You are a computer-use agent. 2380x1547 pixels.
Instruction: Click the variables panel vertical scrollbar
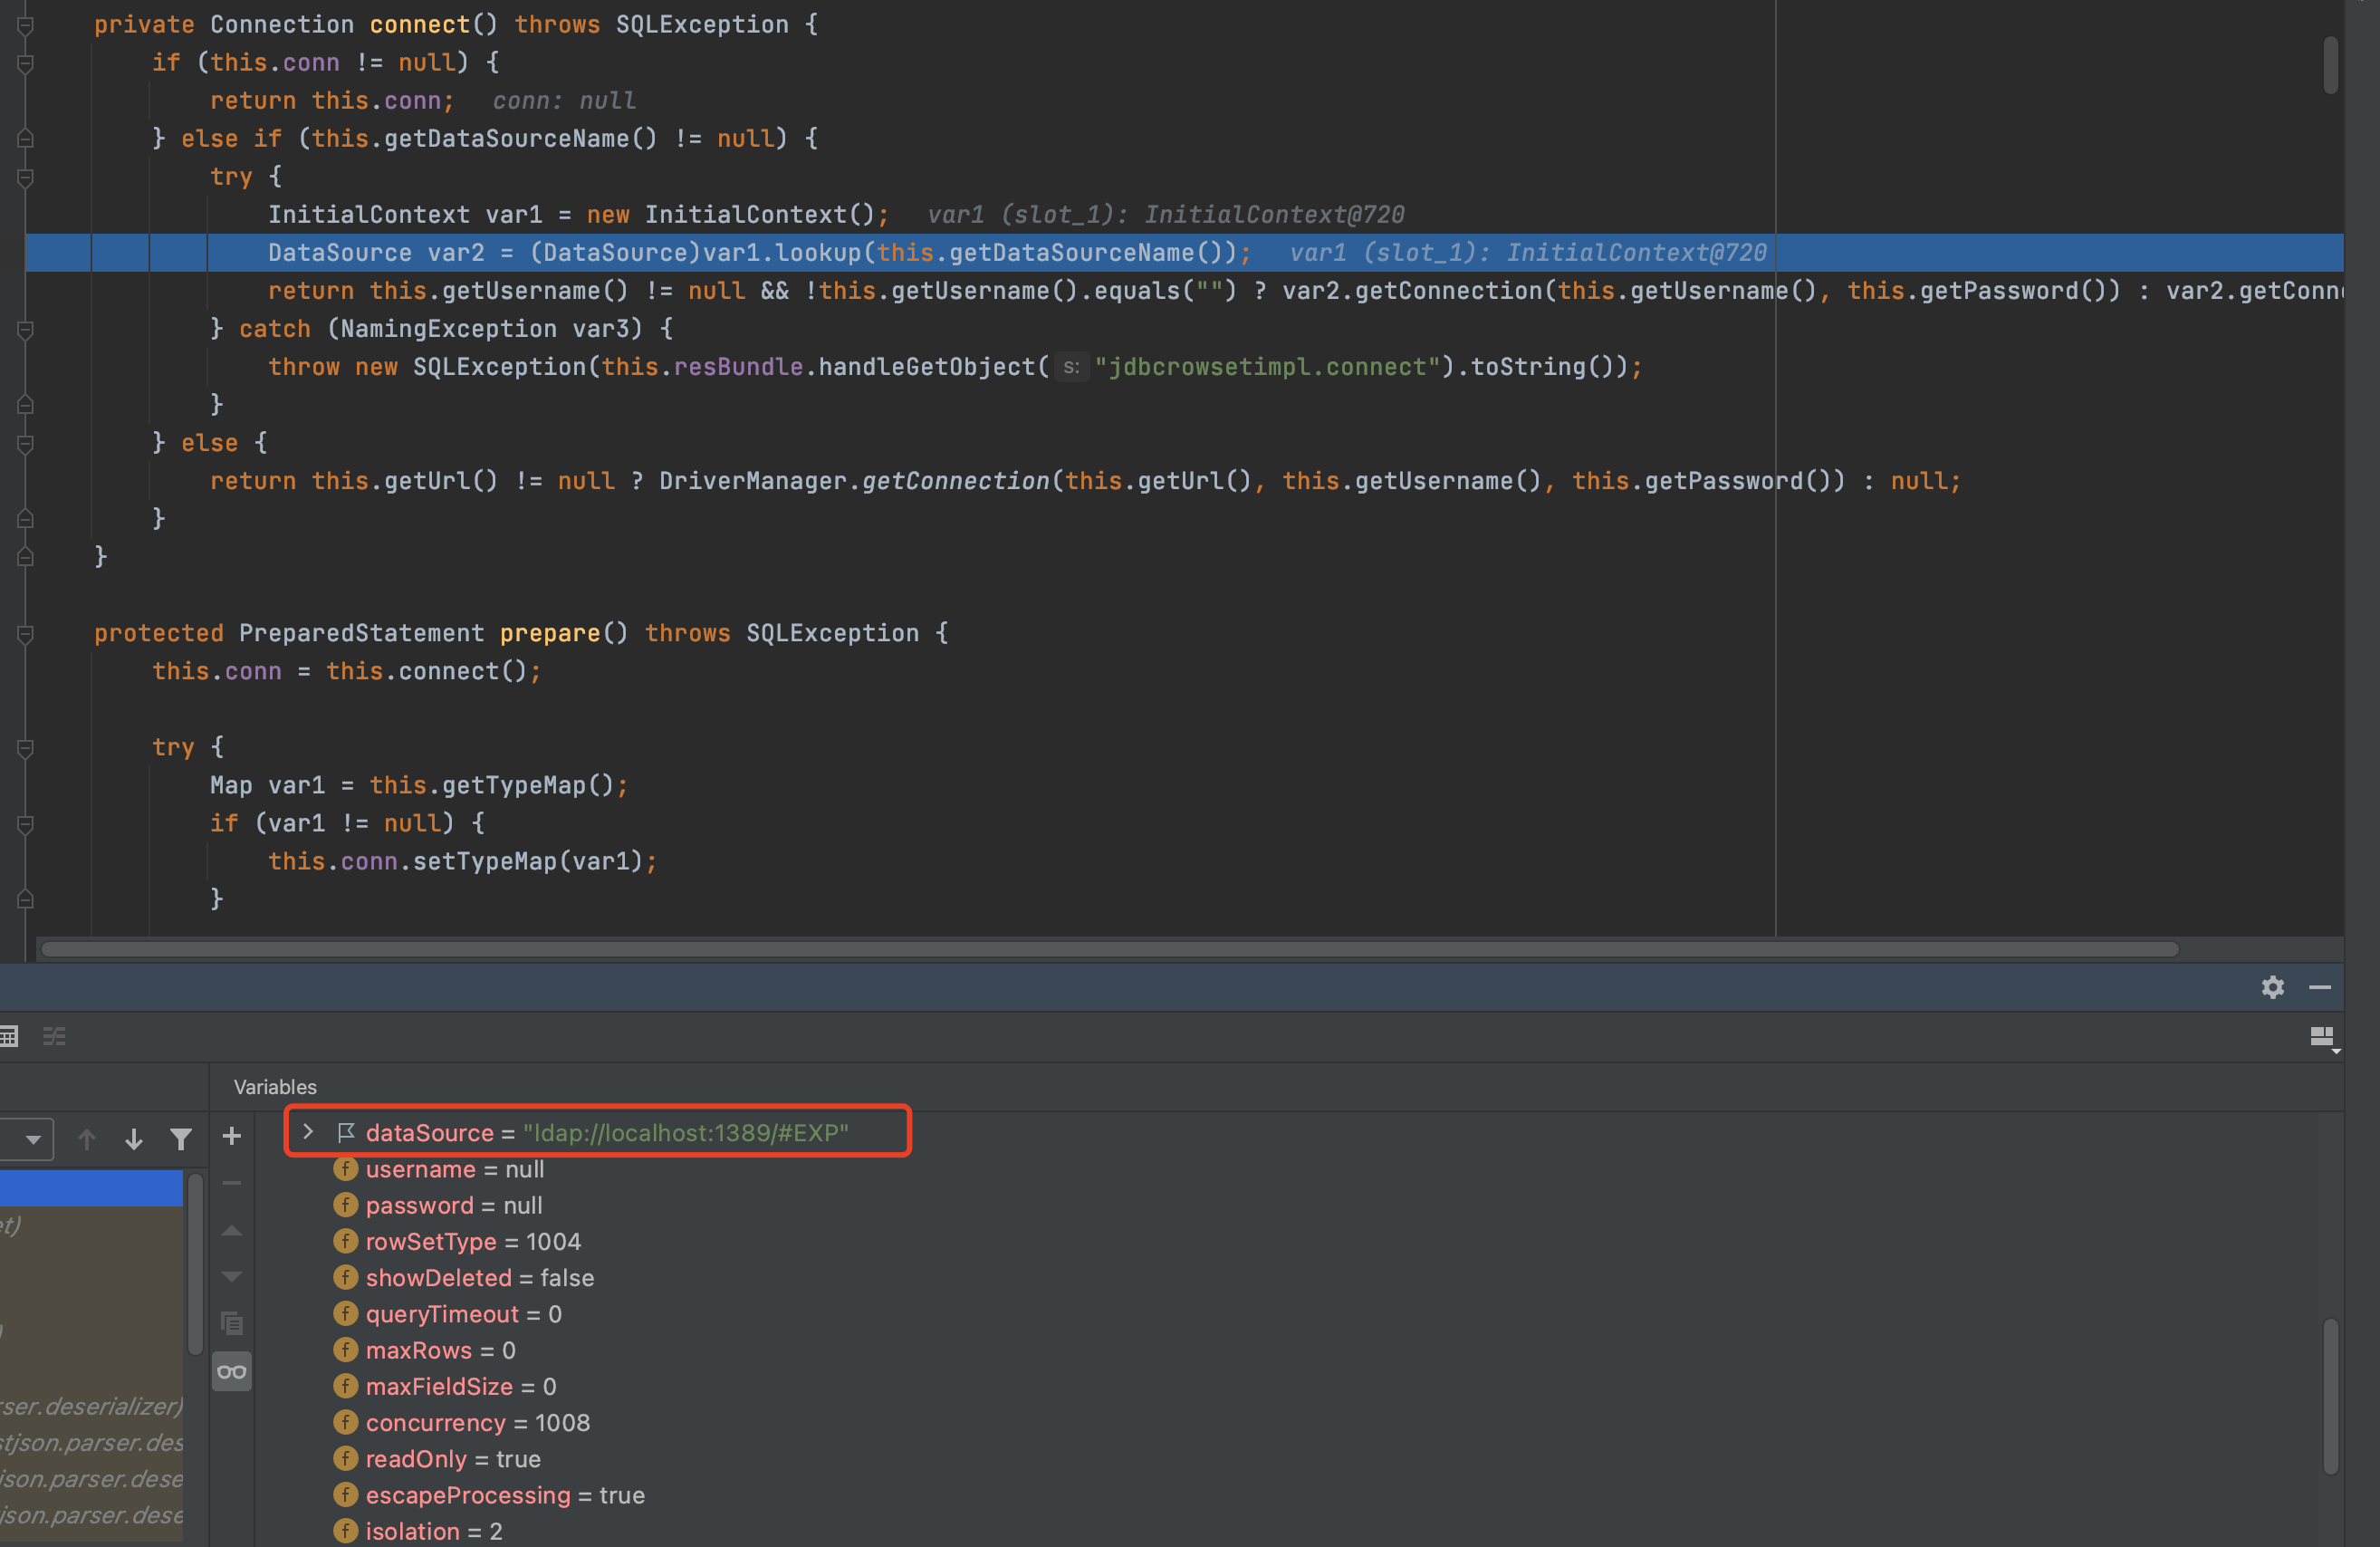pos(2330,1396)
